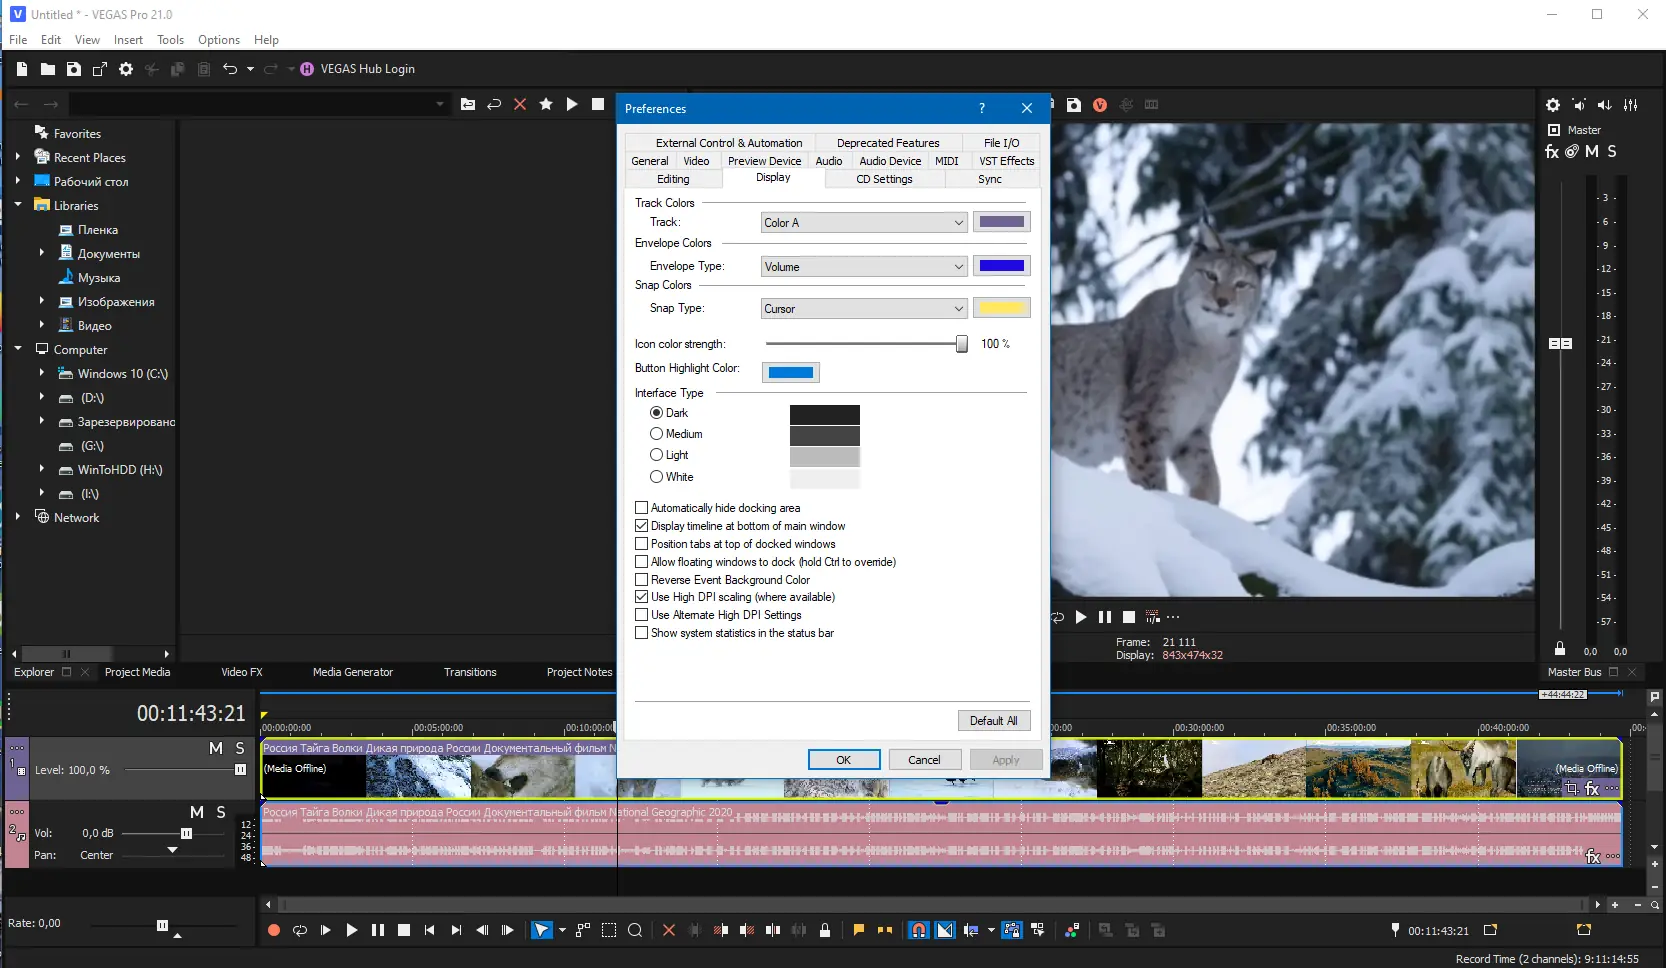Collapse the Computer tree node
The width and height of the screenshot is (1666, 968).
click(x=18, y=349)
